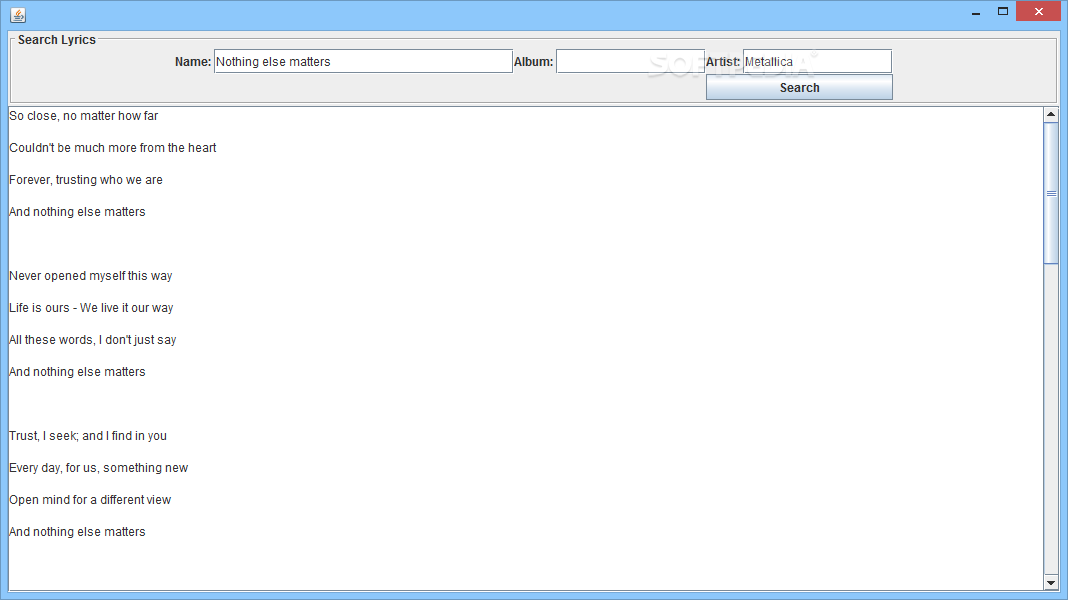Click the 'Search Lyrics' panel title
This screenshot has height=600, width=1068.
pyautogui.click(x=57, y=40)
